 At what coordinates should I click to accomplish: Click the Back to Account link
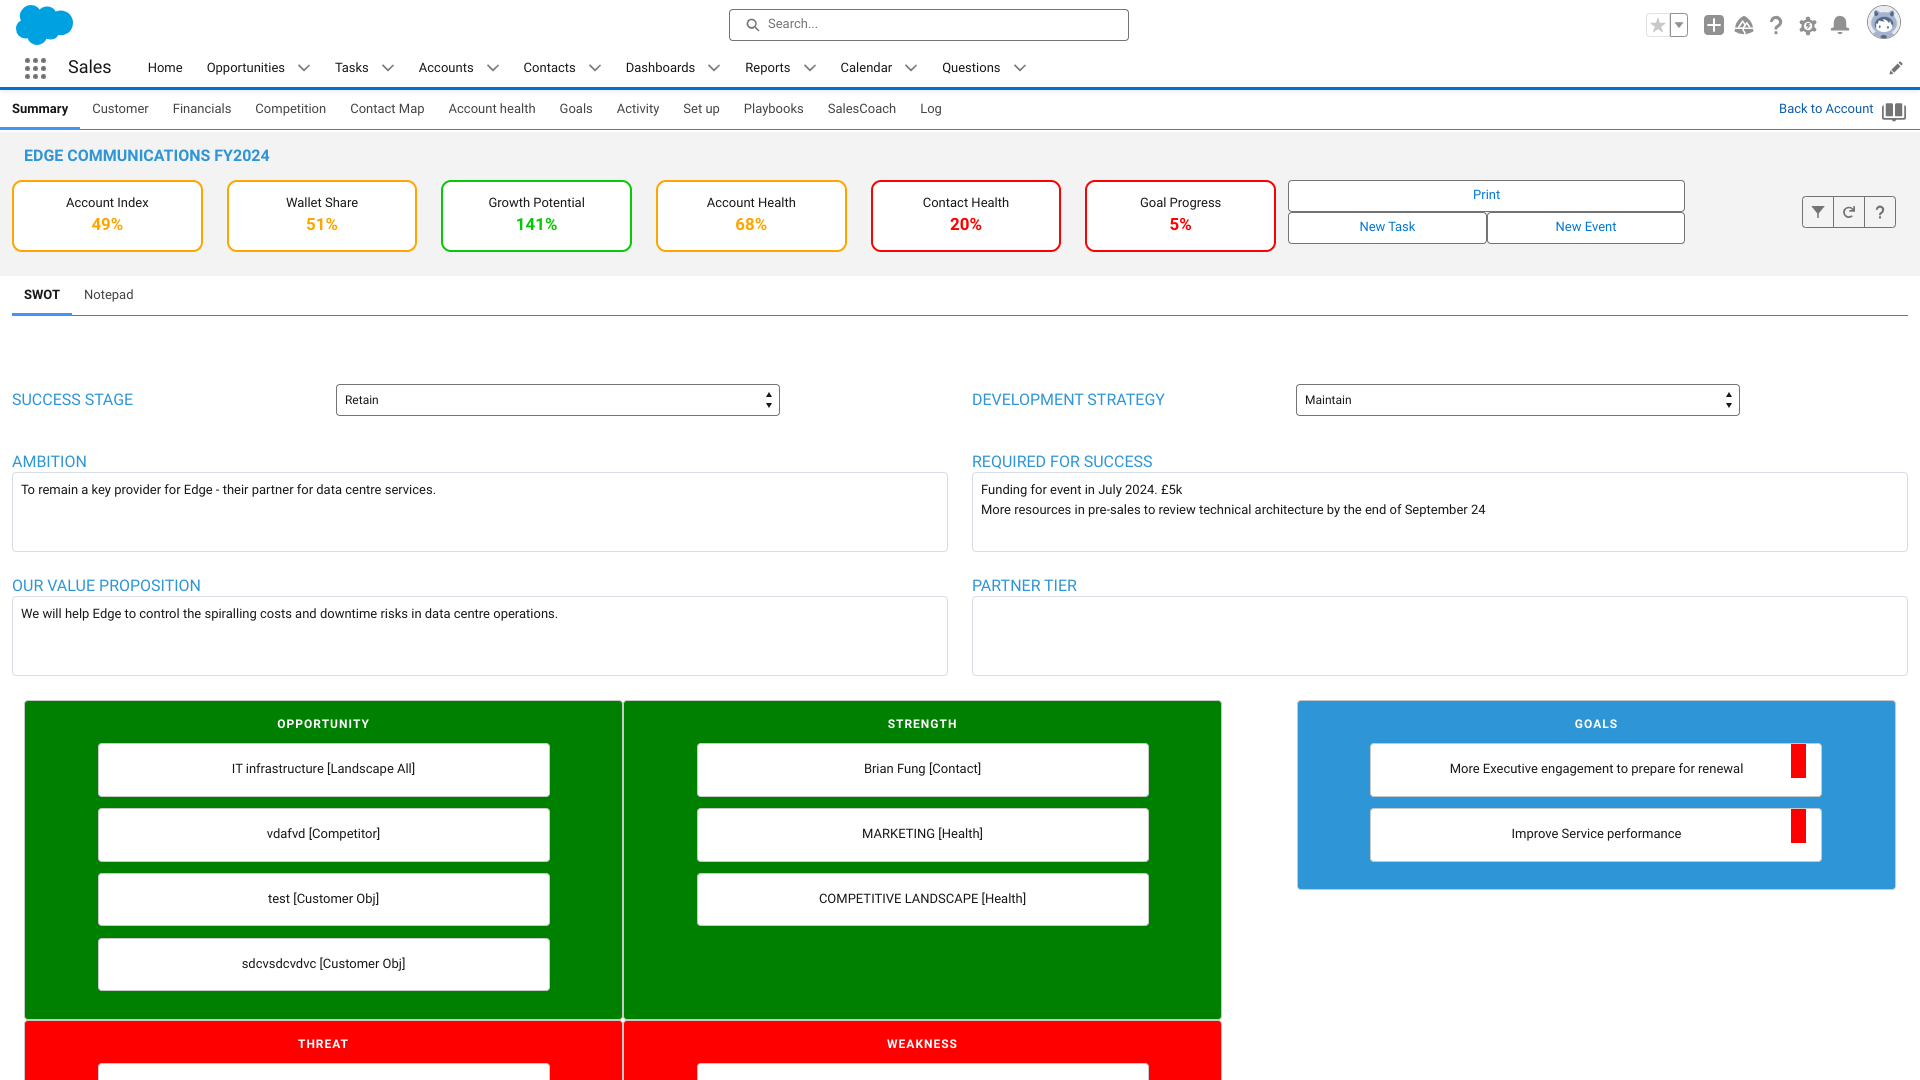pos(1825,109)
